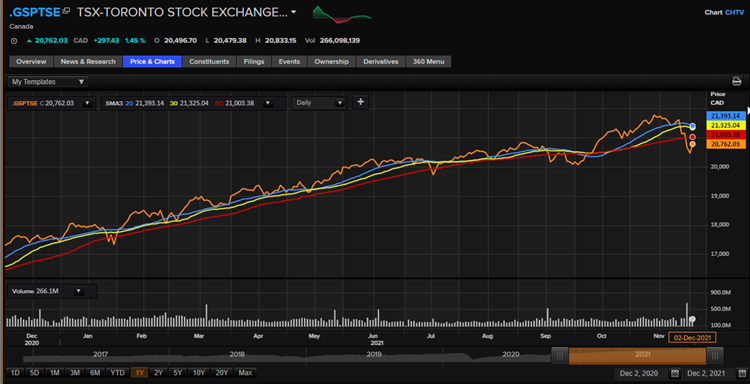Screen dimensions: 750x384
Task: Open the 360 Menu tab
Action: pos(428,62)
